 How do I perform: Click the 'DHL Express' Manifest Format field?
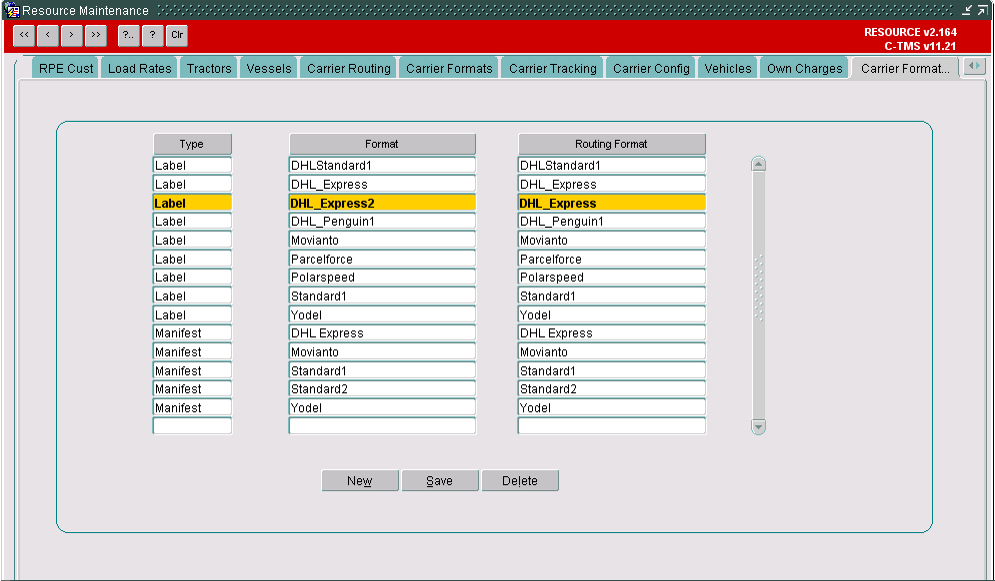click(382, 333)
